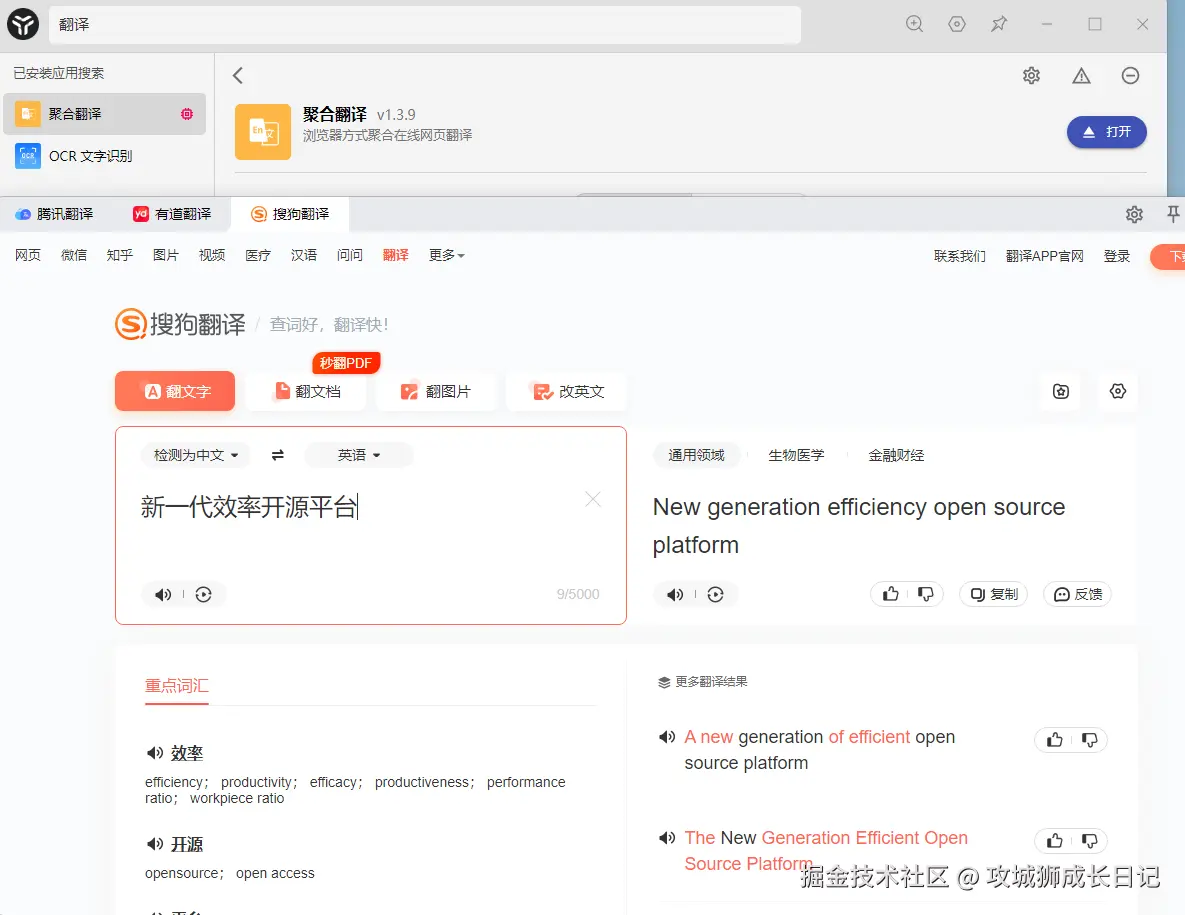Thumbs up 'A new generation of efficient' result

[x=1054, y=740]
